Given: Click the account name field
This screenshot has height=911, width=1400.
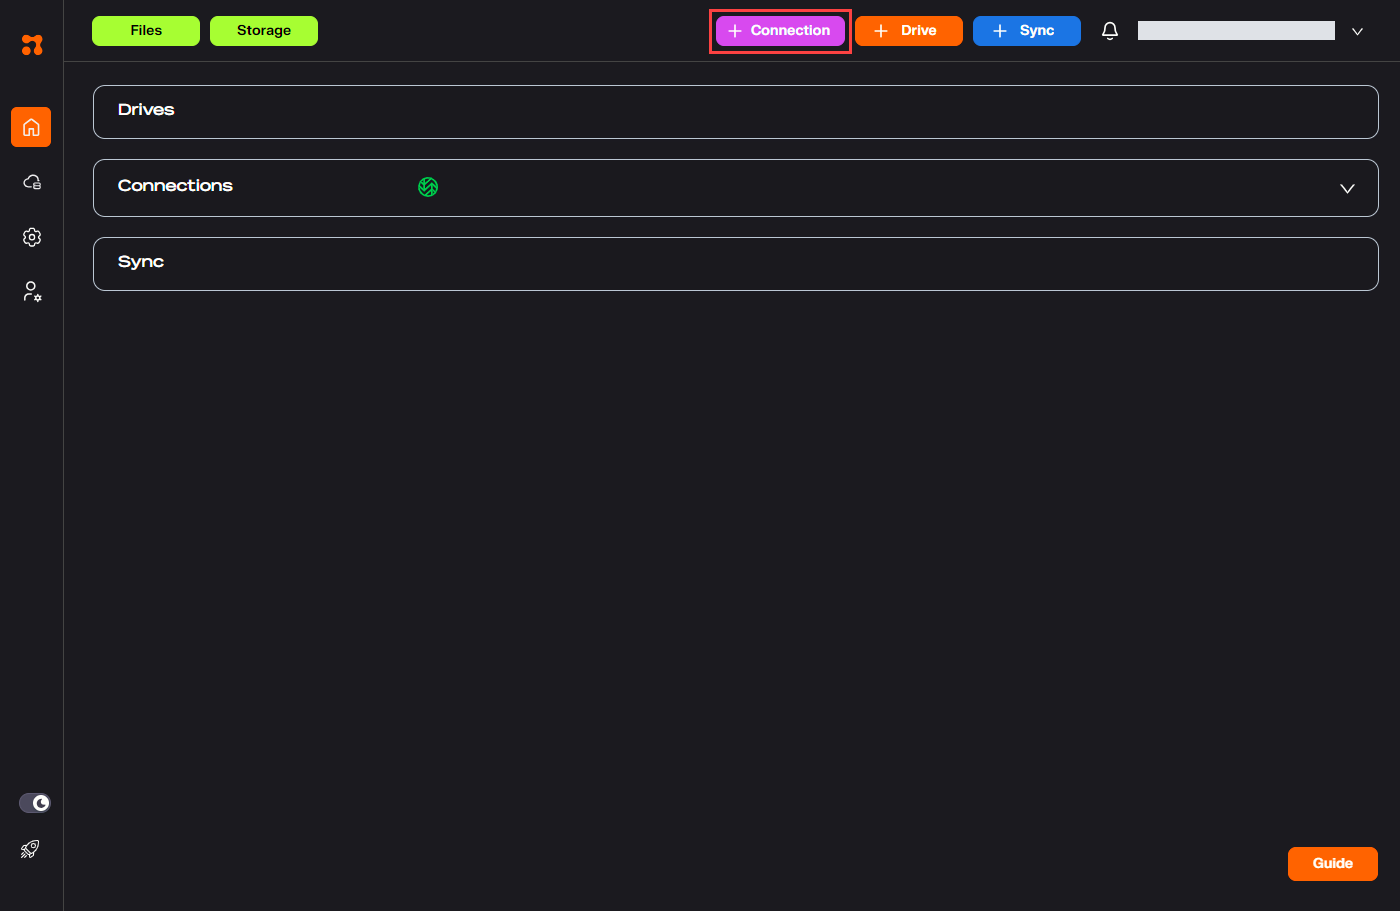Looking at the screenshot, I should click(1236, 31).
